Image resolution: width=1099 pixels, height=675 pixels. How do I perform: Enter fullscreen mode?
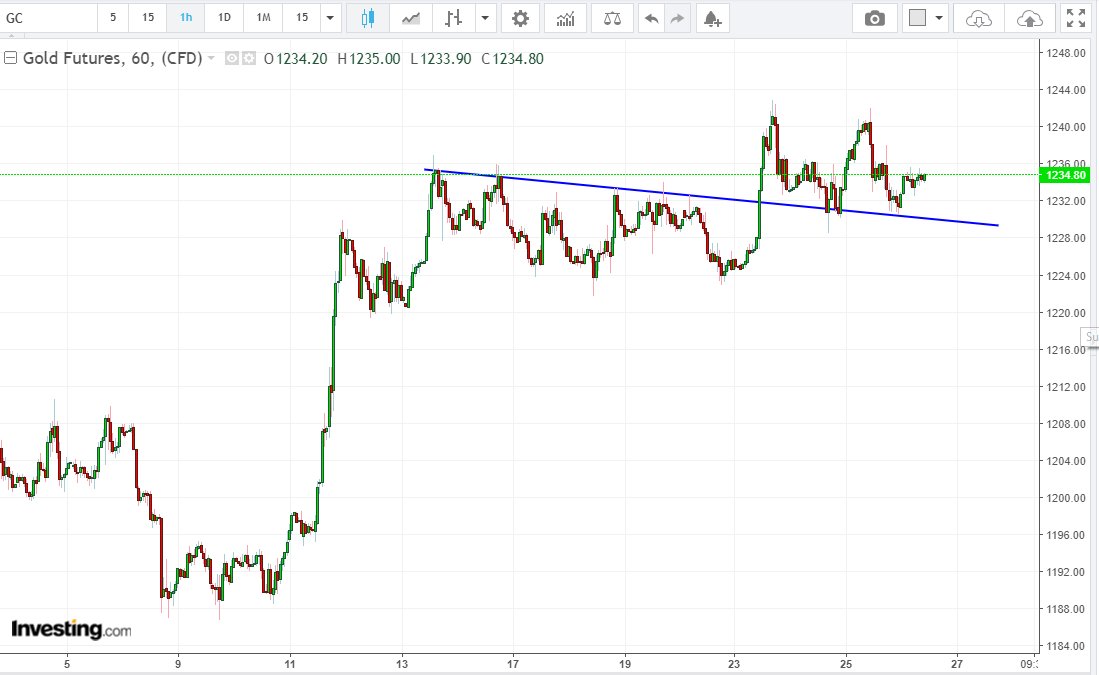pyautogui.click(x=1076, y=18)
